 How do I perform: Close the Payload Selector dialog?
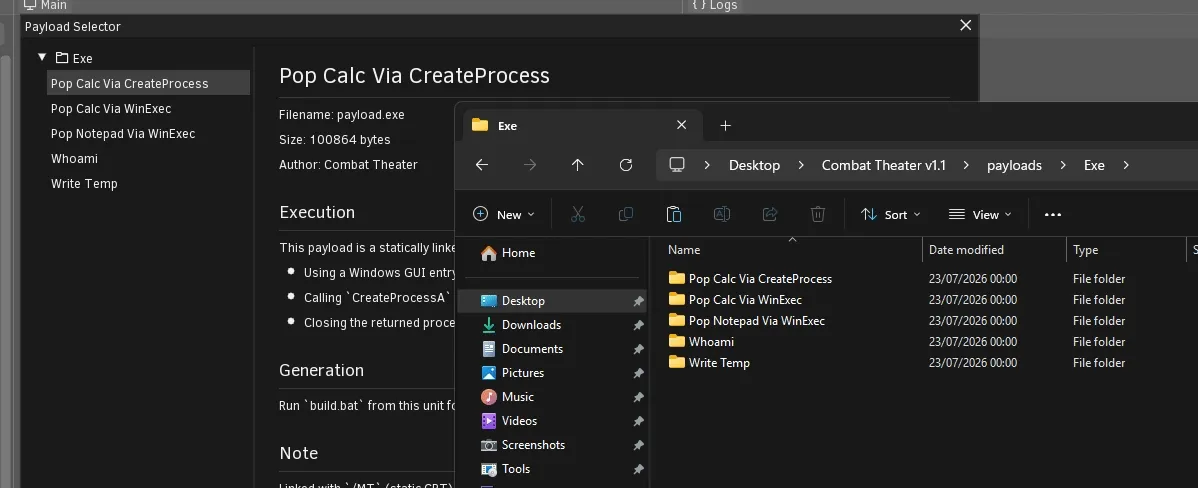coord(966,25)
